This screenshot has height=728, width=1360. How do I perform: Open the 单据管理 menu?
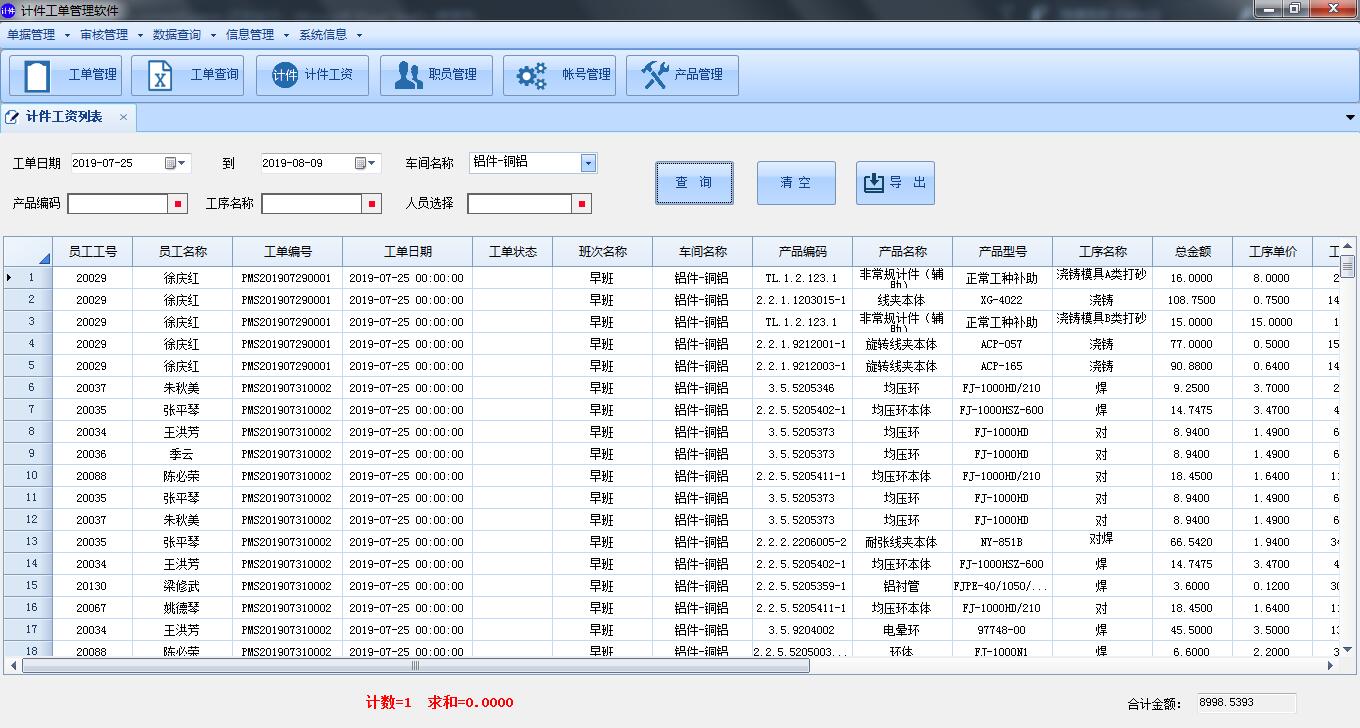[x=32, y=35]
